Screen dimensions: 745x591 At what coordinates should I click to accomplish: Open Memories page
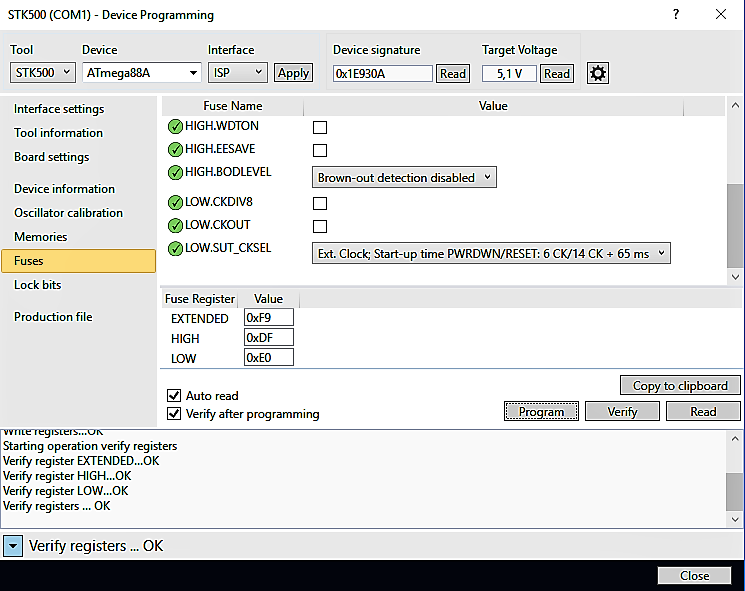pos(41,237)
